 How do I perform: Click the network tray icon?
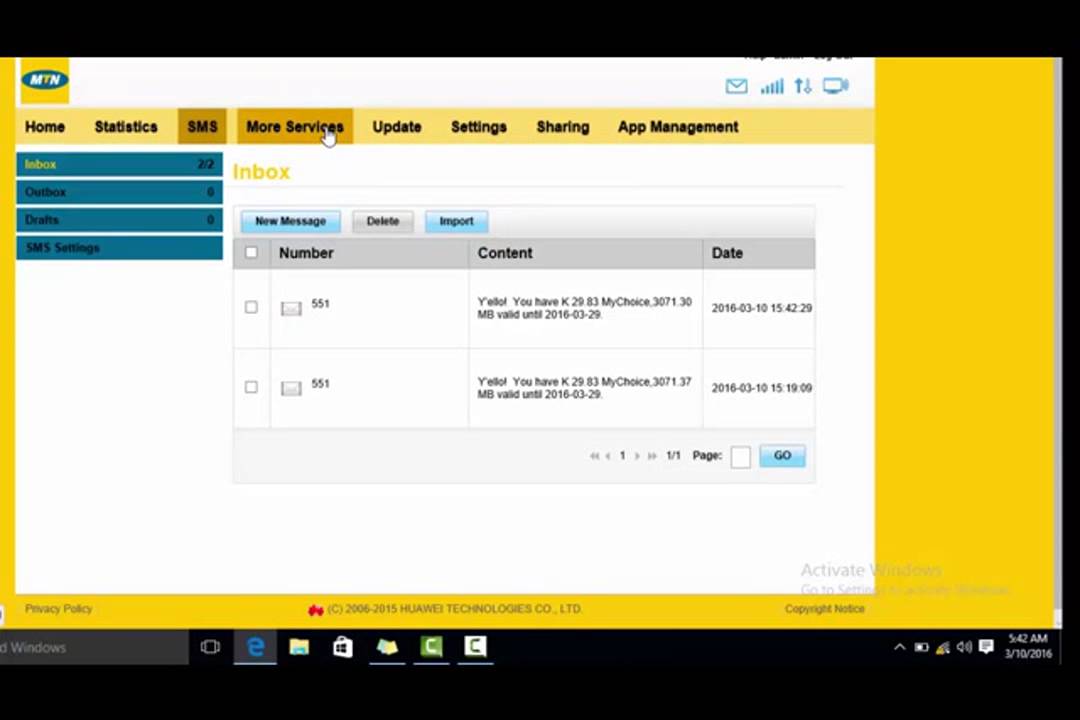click(943, 647)
